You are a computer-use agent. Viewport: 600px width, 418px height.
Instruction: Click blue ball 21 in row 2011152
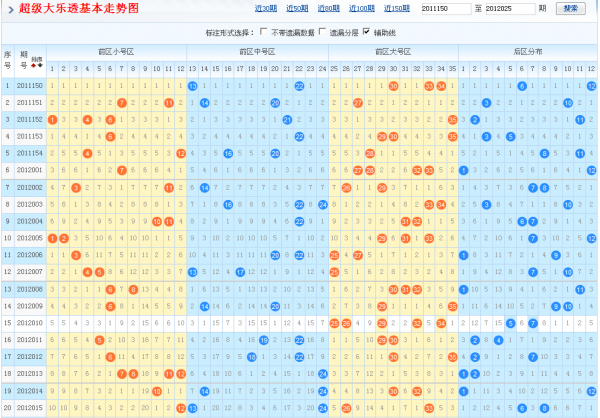pyautogui.click(x=287, y=120)
